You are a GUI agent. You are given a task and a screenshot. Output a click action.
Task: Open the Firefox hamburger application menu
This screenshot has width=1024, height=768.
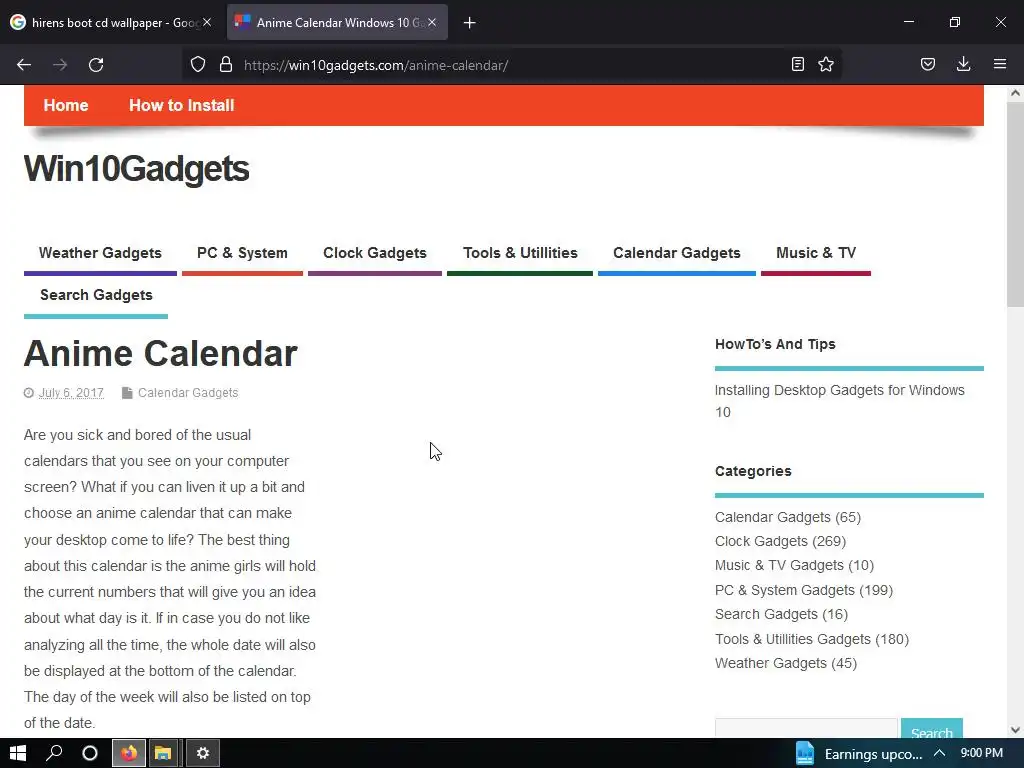tap(1000, 64)
